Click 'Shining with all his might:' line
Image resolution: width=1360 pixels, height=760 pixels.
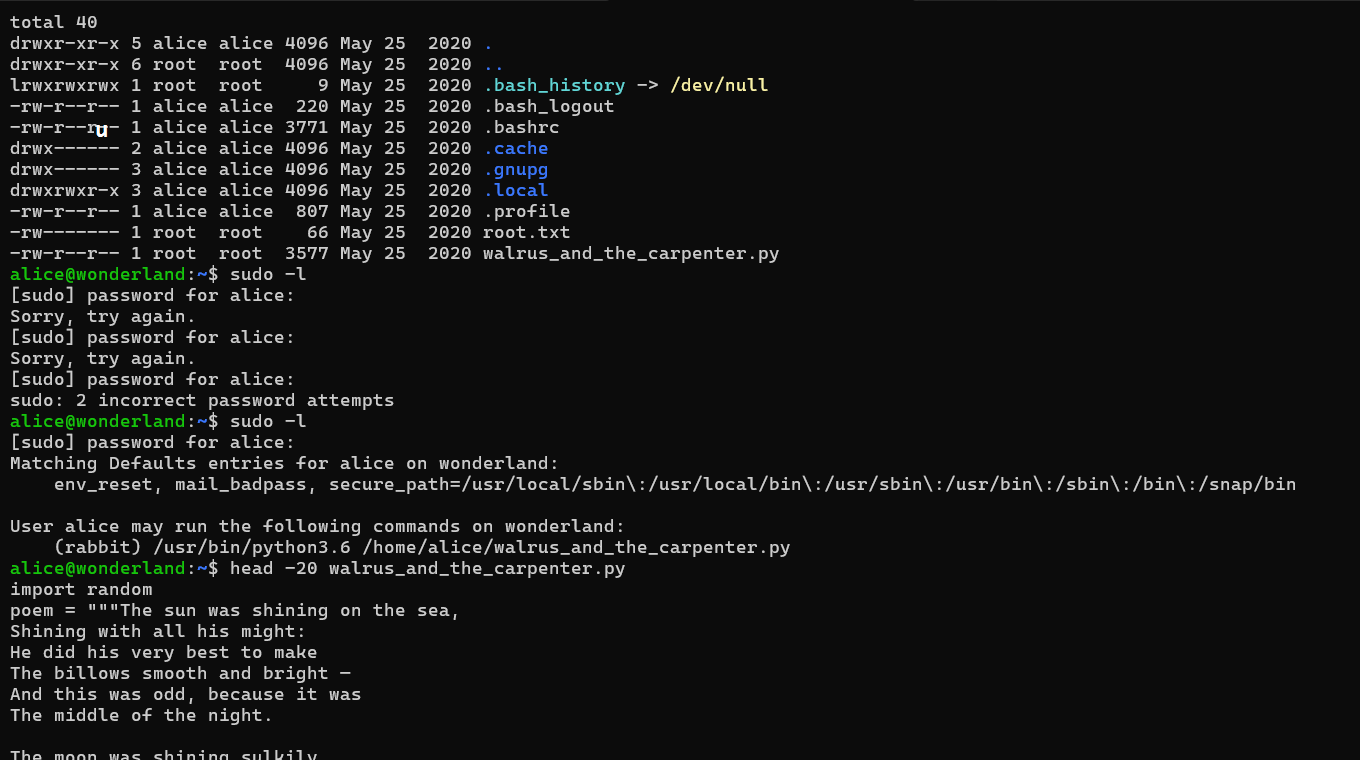[158, 631]
